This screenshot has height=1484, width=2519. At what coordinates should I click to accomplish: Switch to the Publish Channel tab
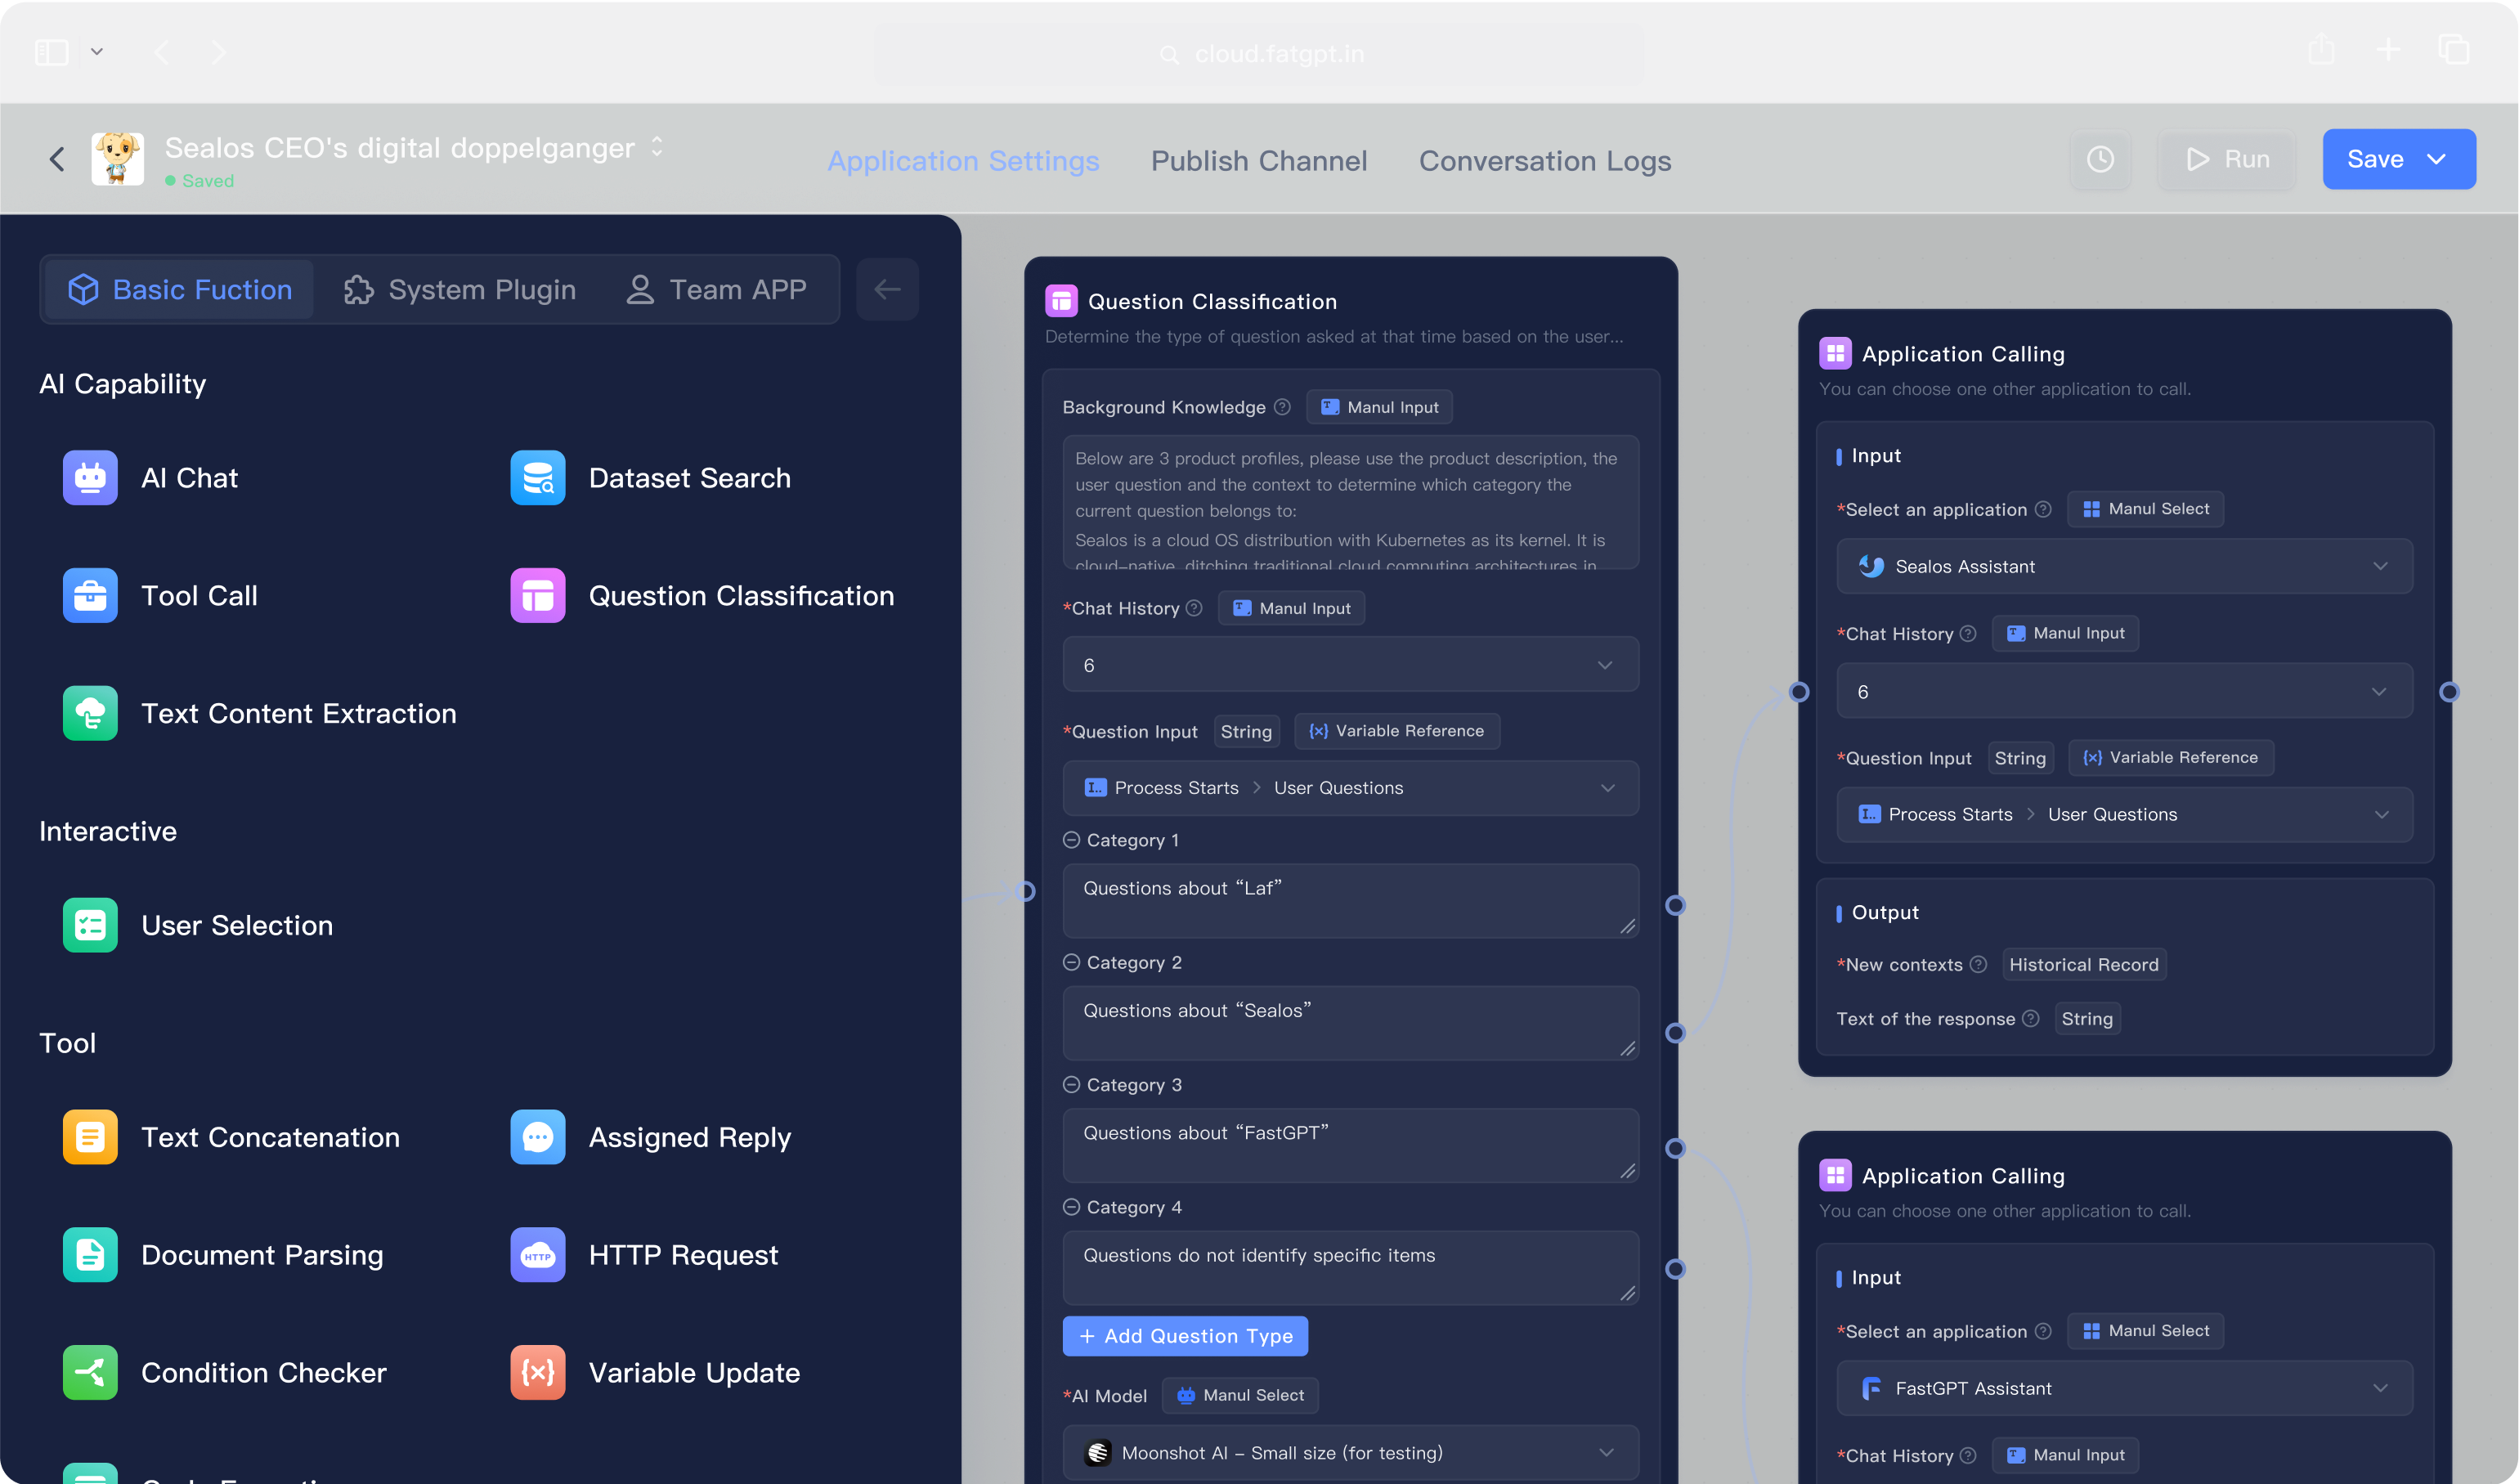tap(1258, 161)
